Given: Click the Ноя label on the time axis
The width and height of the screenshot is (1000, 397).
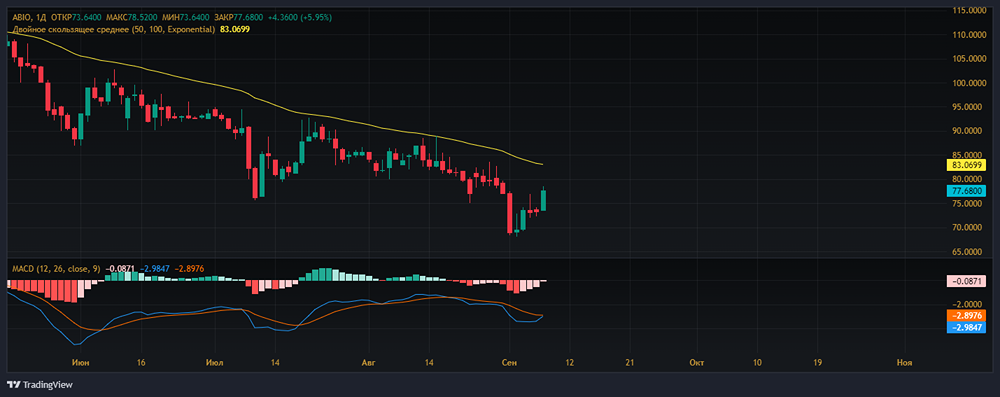Looking at the screenshot, I should 904,362.
